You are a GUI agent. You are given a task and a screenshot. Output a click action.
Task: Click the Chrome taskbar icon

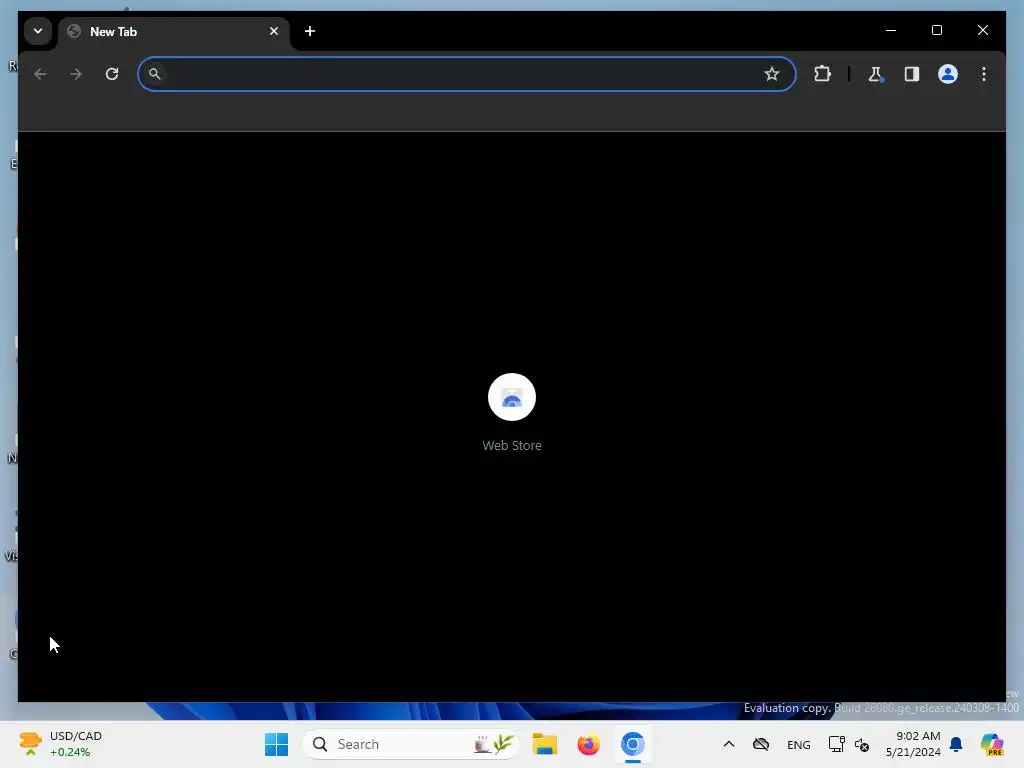[x=632, y=744]
